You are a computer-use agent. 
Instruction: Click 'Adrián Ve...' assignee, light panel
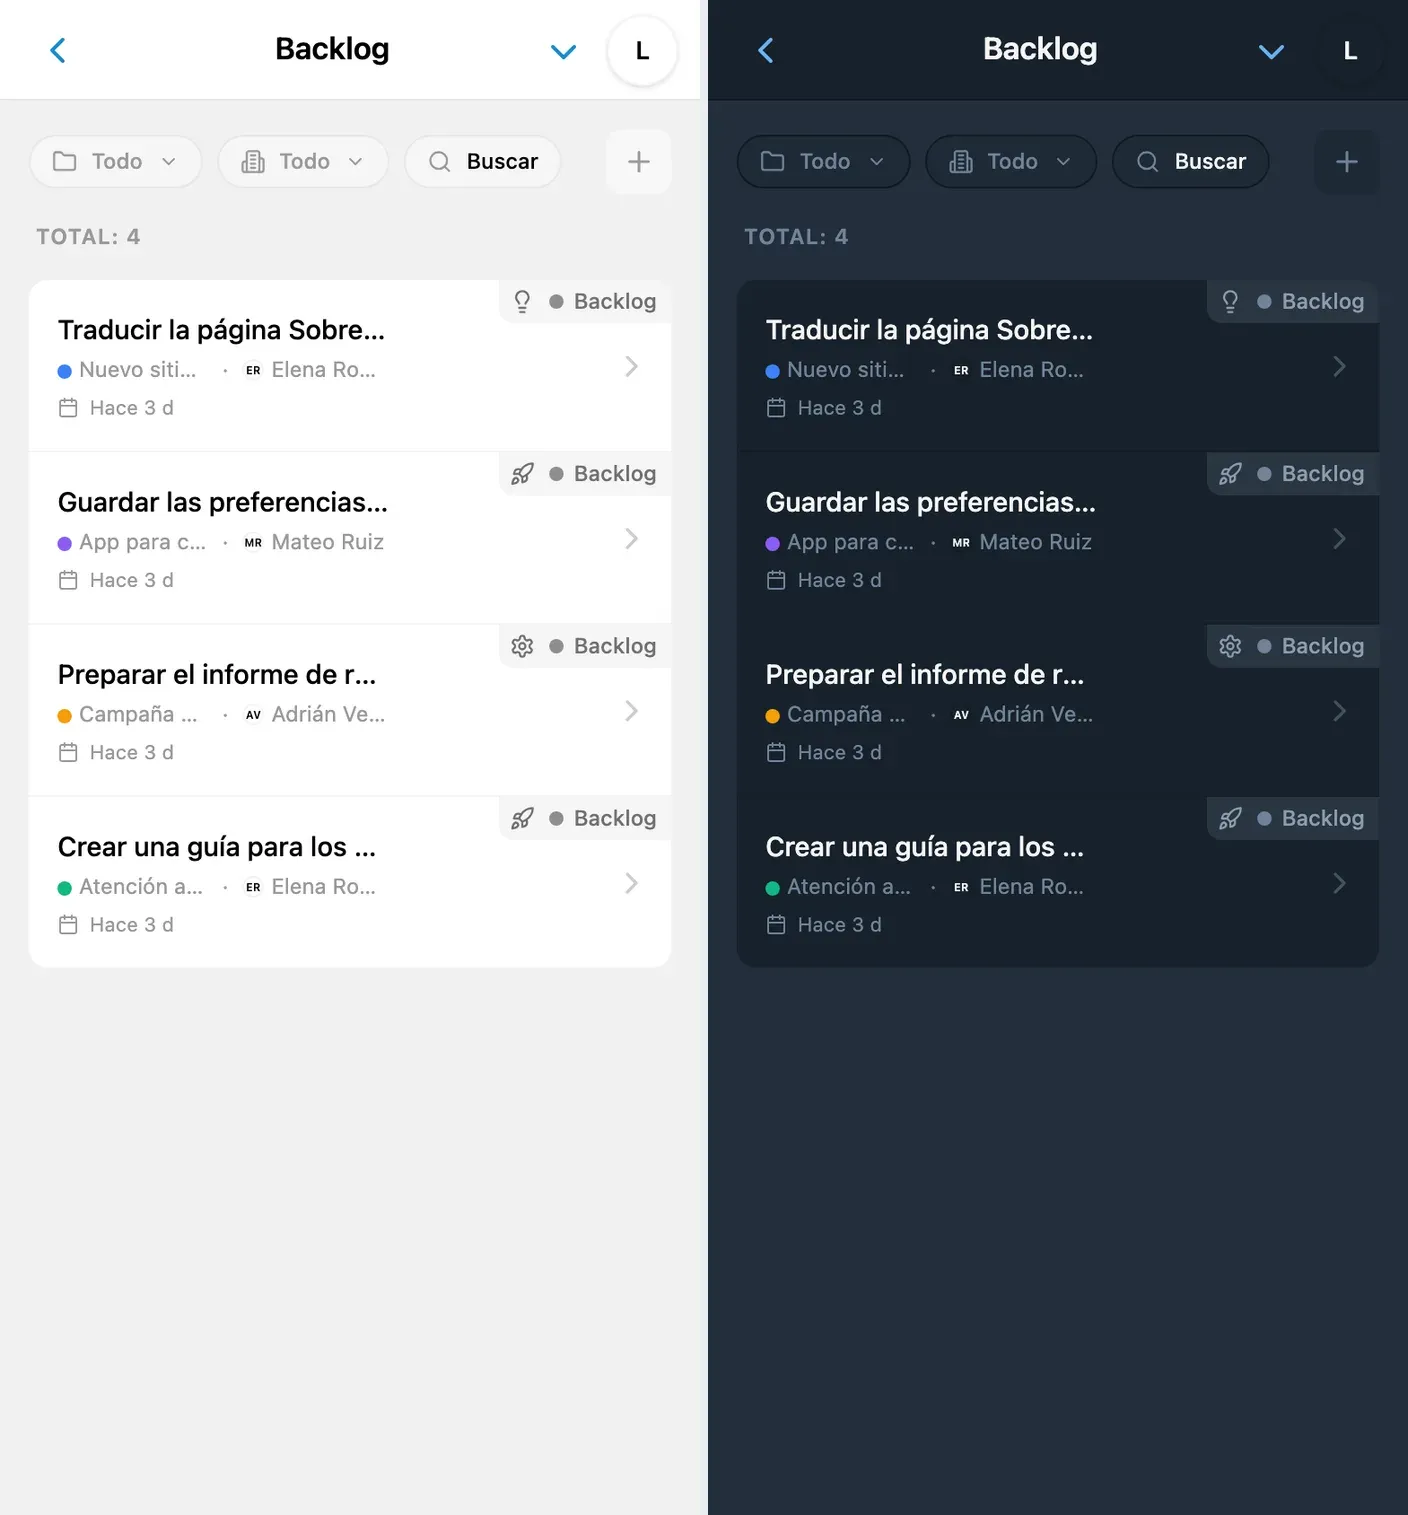pyautogui.click(x=328, y=714)
